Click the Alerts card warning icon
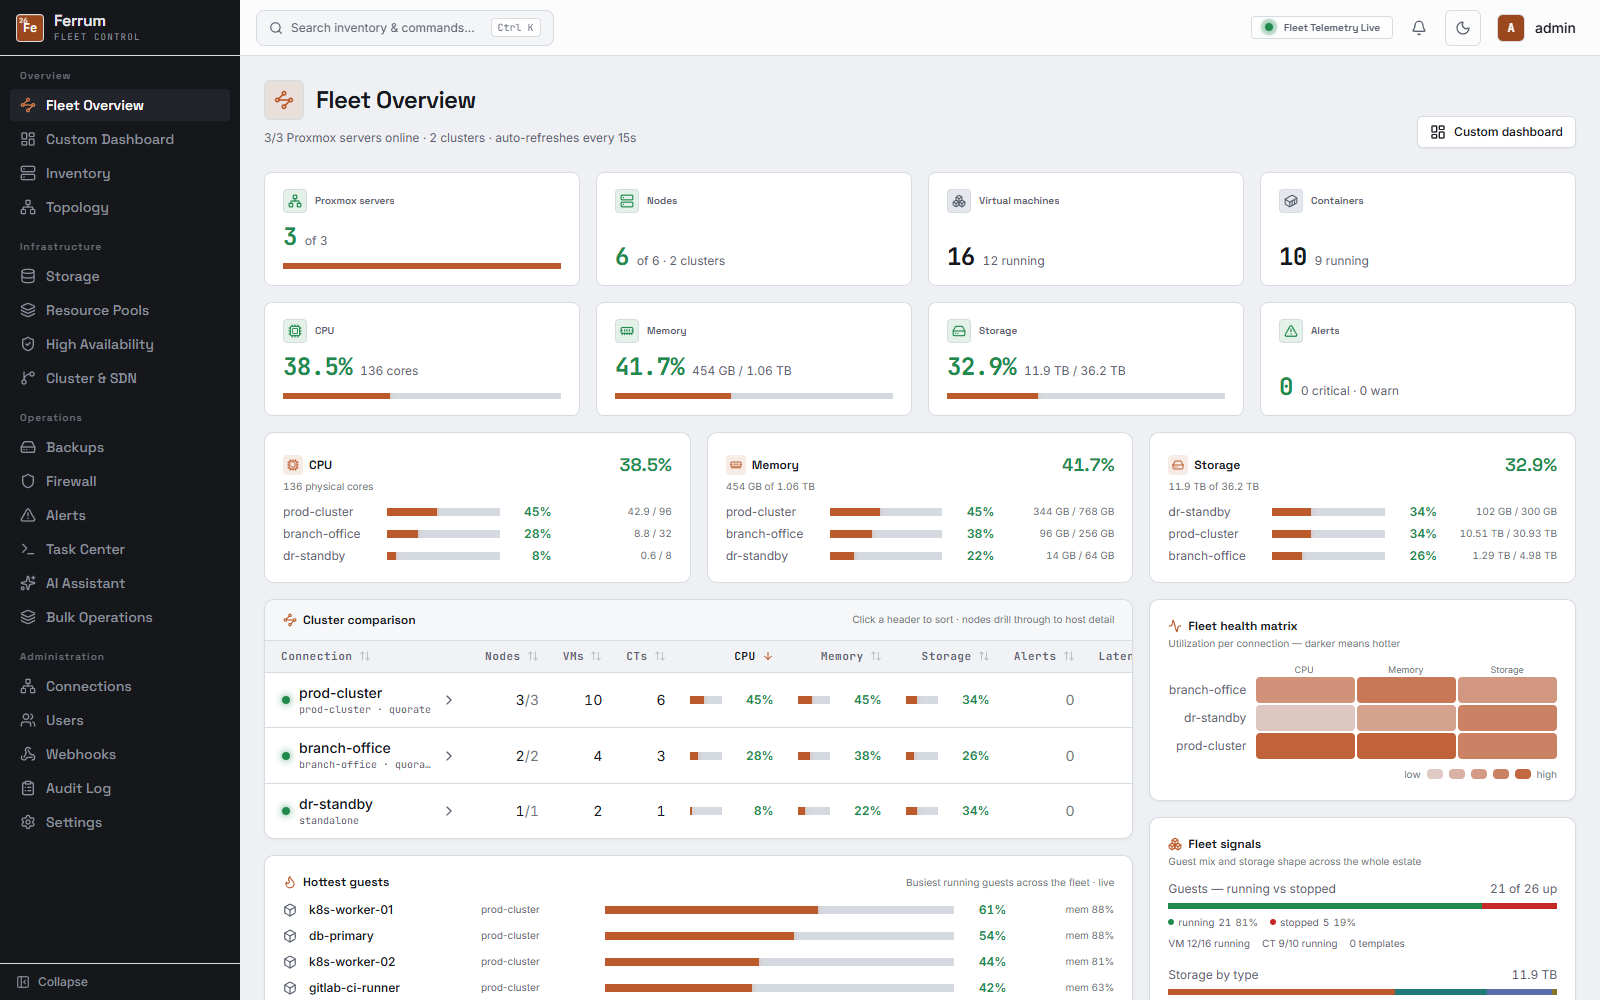This screenshot has height=1000, width=1600. 1291,331
